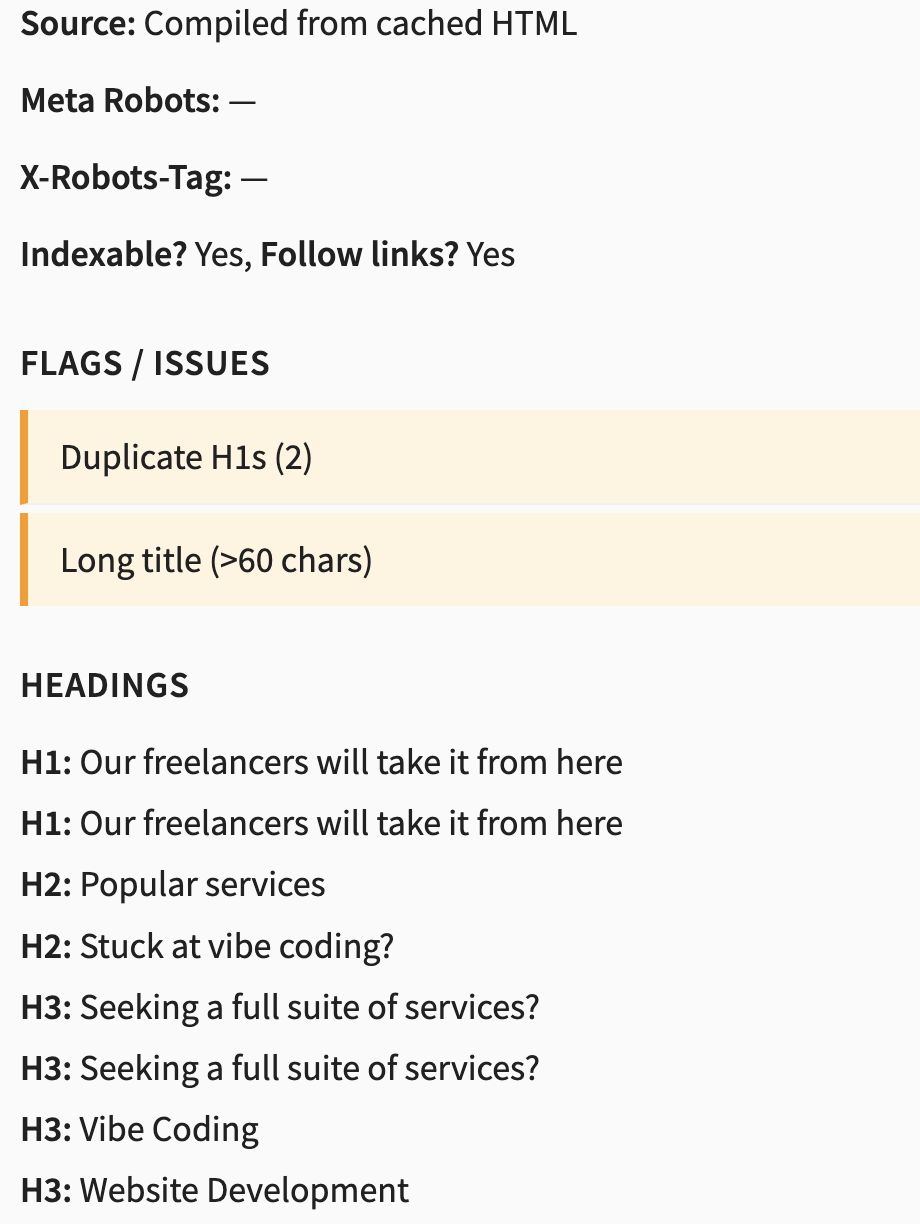Image resolution: width=920 pixels, height=1224 pixels.
Task: Click the Meta Robots label
Action: point(120,101)
